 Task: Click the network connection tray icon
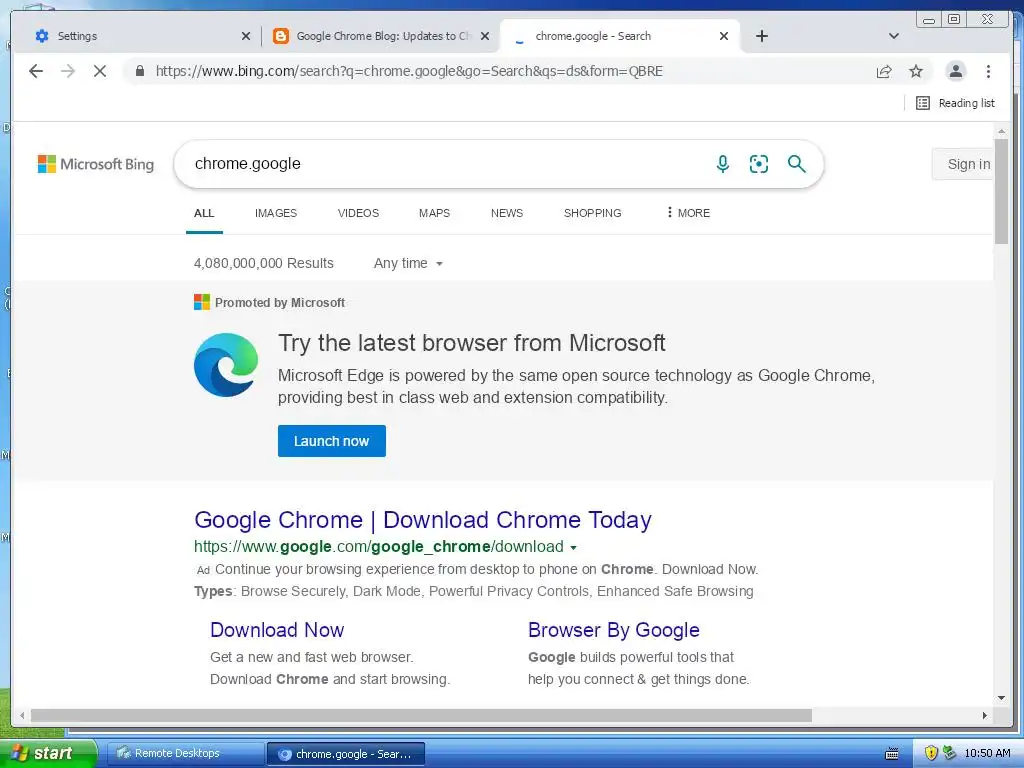tap(949, 753)
